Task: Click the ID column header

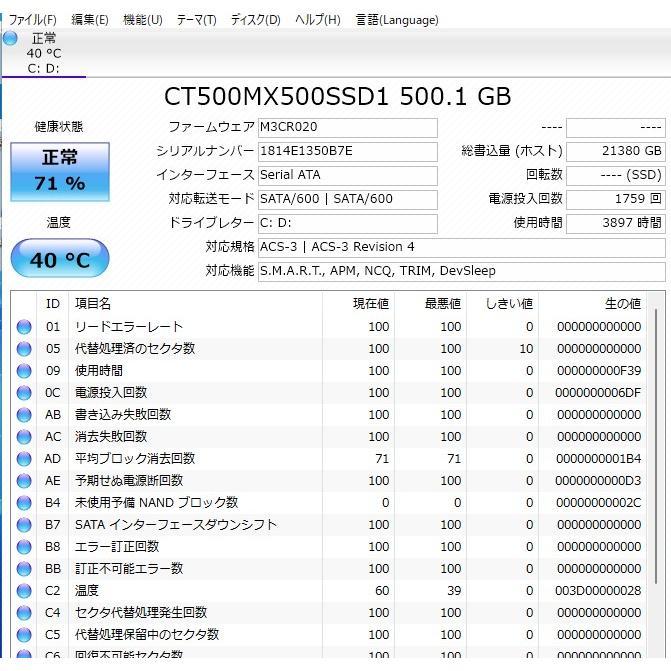Action: 53,304
